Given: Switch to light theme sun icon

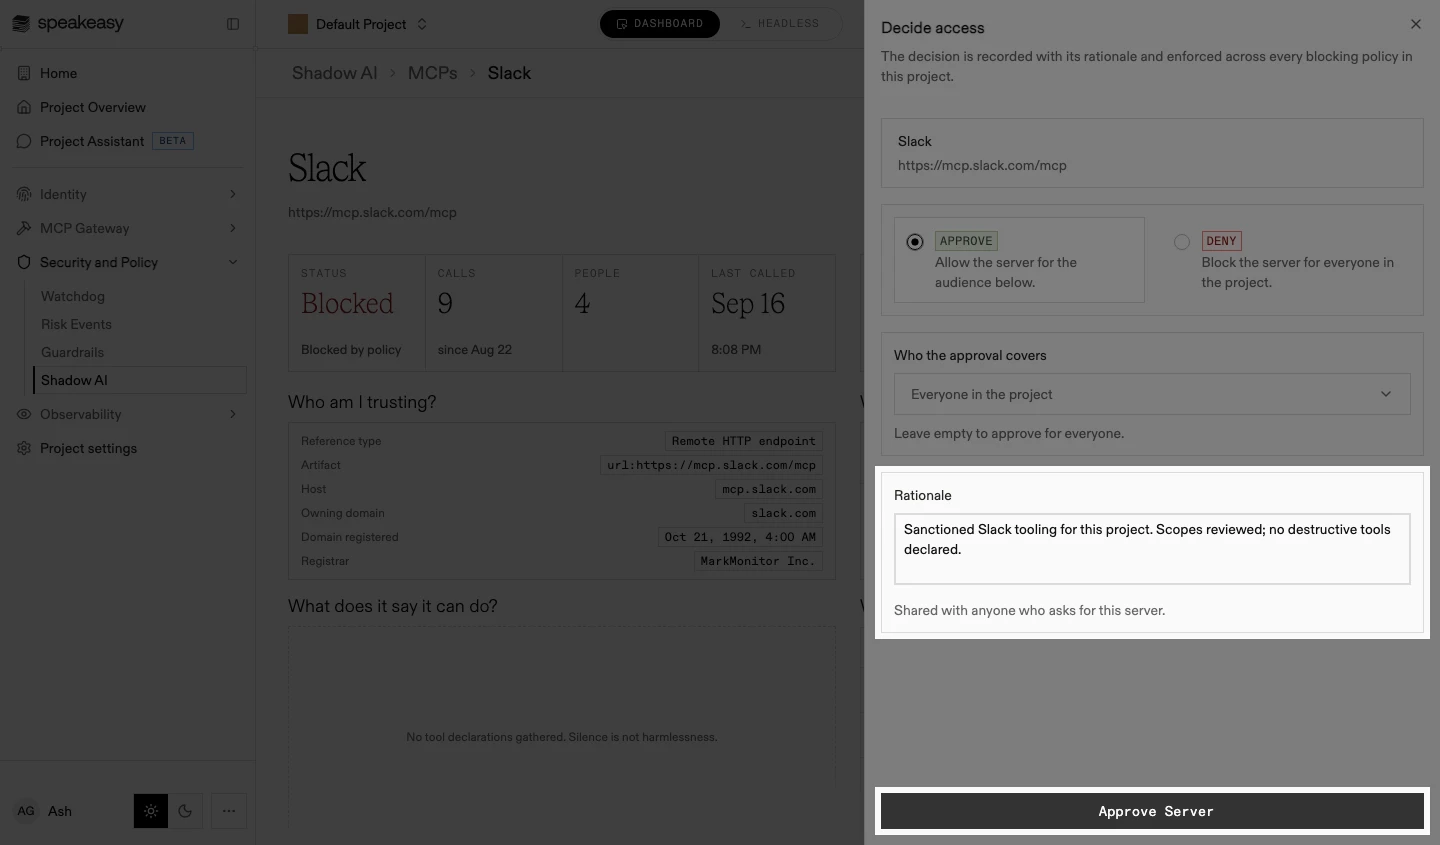Looking at the screenshot, I should (x=151, y=811).
